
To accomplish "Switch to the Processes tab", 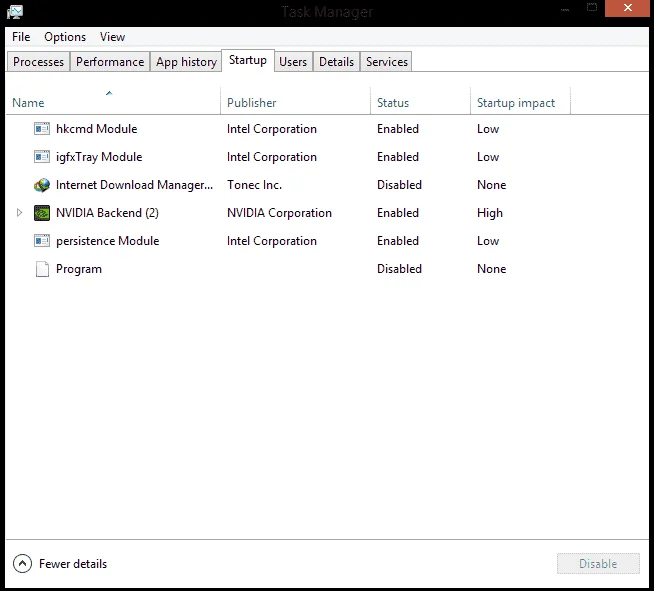I will coord(38,62).
